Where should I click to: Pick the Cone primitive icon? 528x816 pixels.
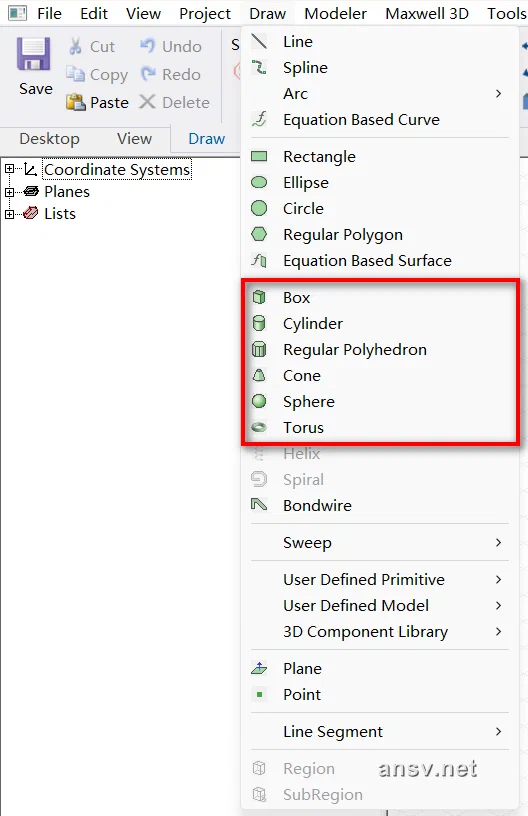[259, 375]
